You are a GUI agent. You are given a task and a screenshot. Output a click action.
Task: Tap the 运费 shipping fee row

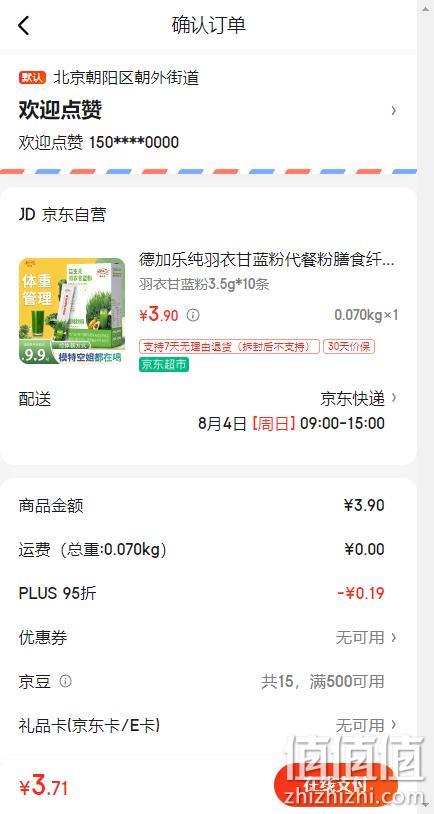208,549
